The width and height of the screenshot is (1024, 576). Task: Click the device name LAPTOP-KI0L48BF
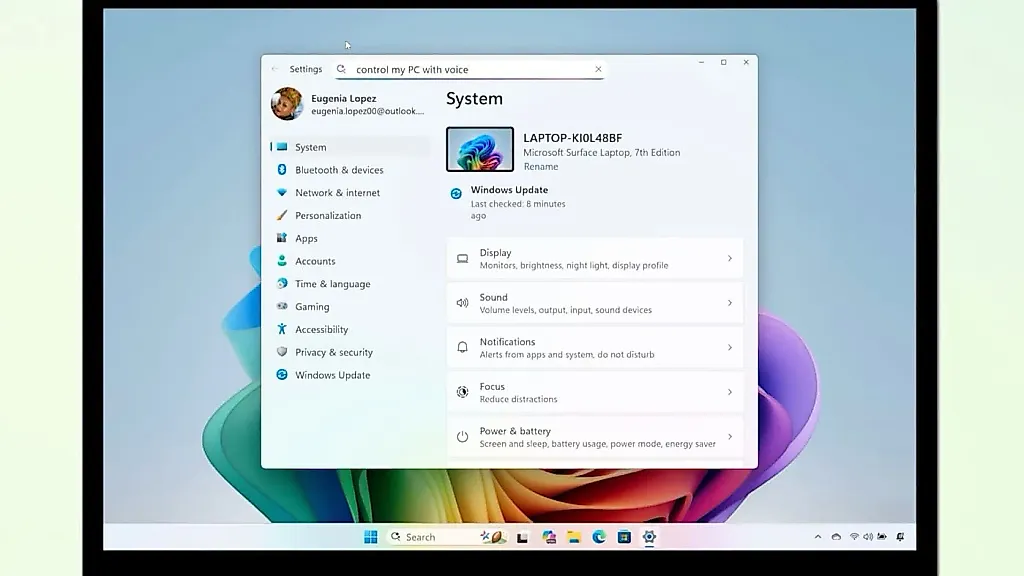tap(573, 138)
